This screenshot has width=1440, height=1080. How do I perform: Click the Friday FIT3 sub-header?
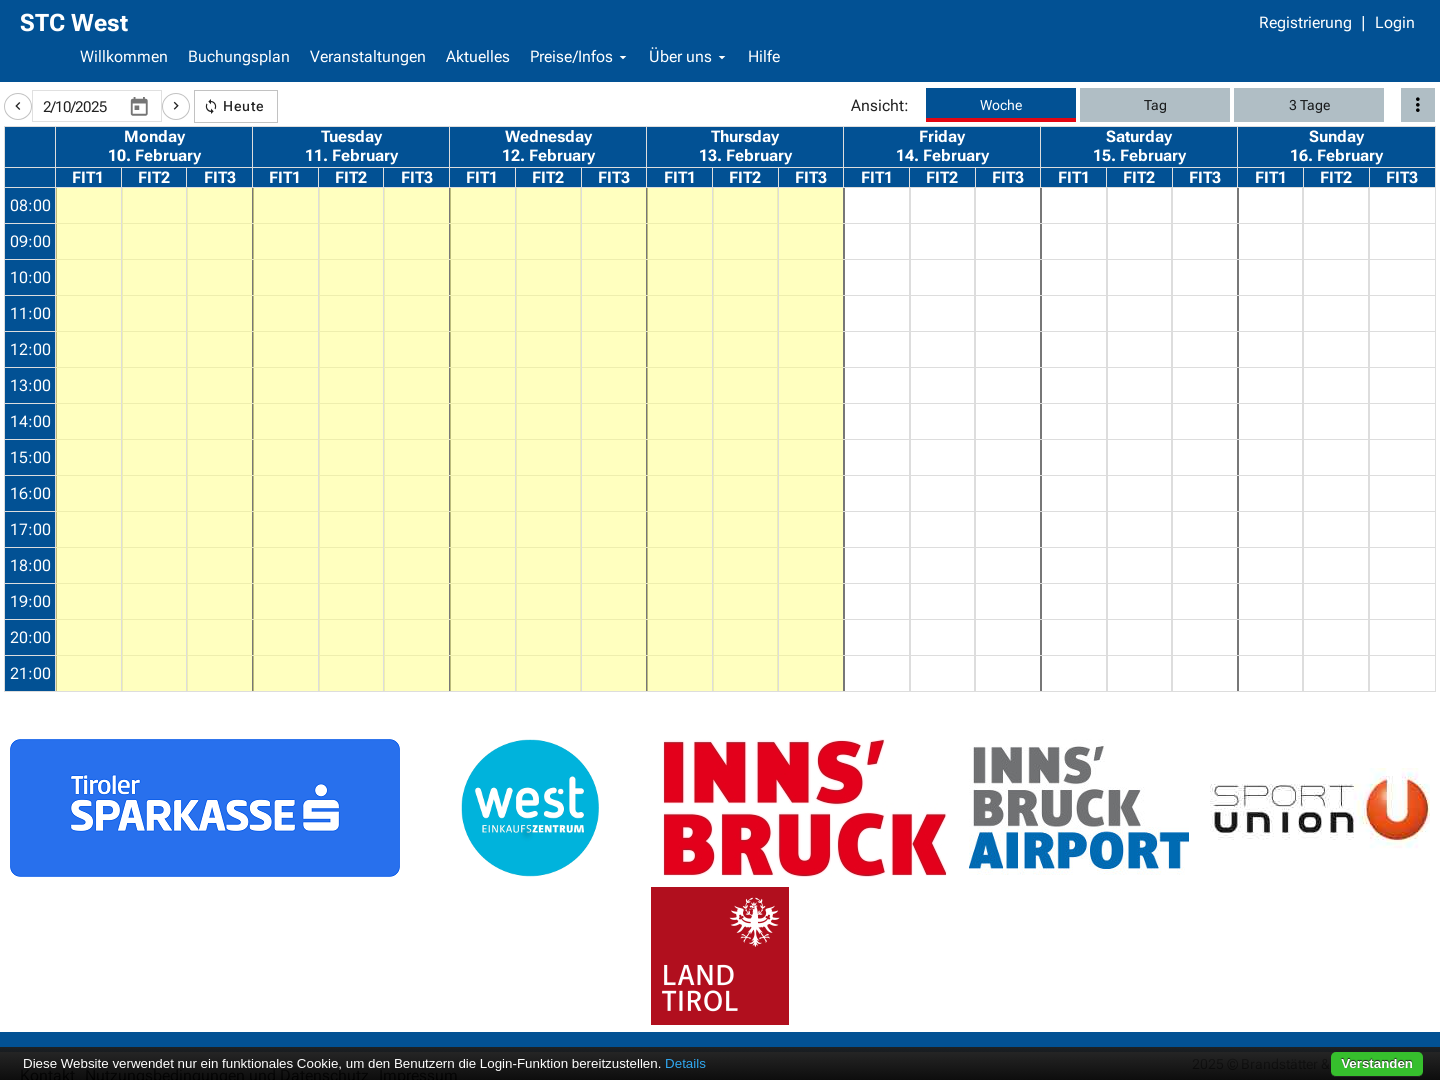point(1008,178)
